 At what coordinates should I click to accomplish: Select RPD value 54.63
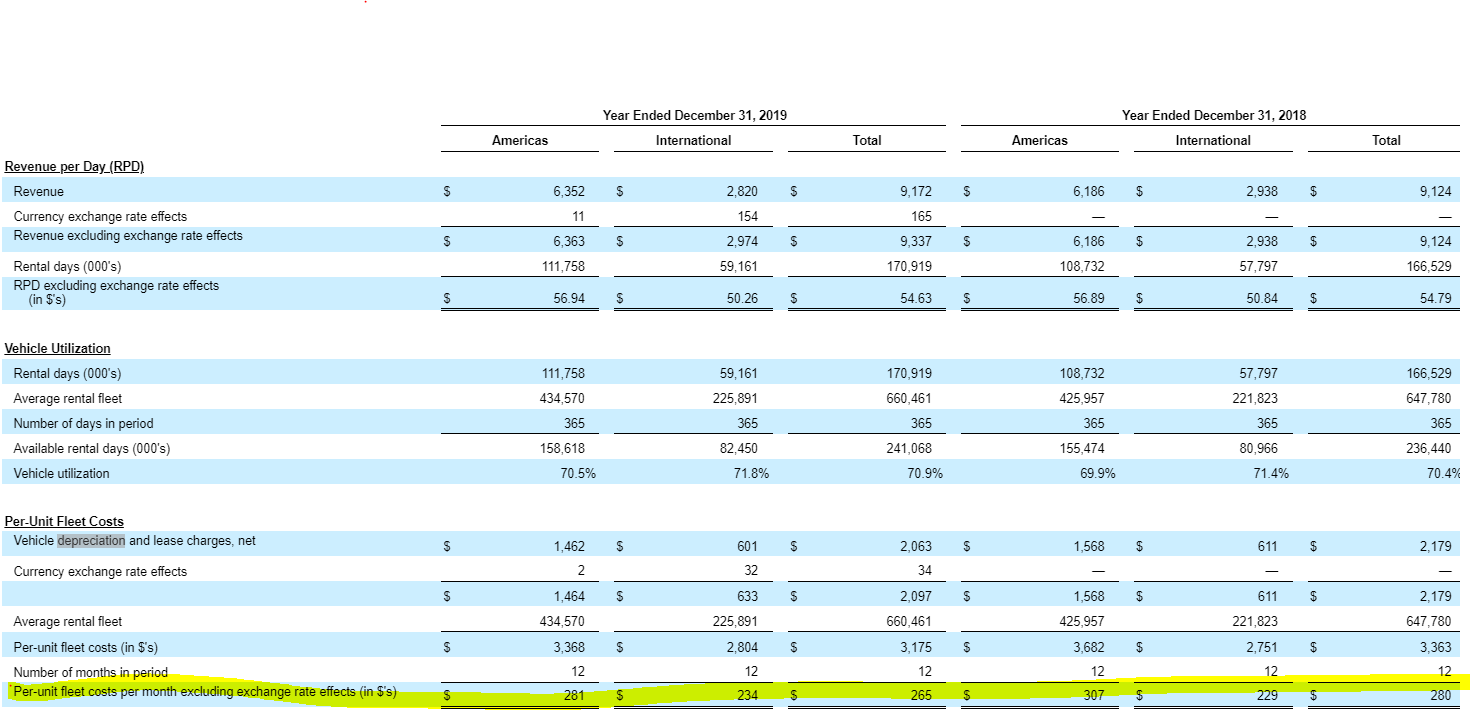[916, 298]
